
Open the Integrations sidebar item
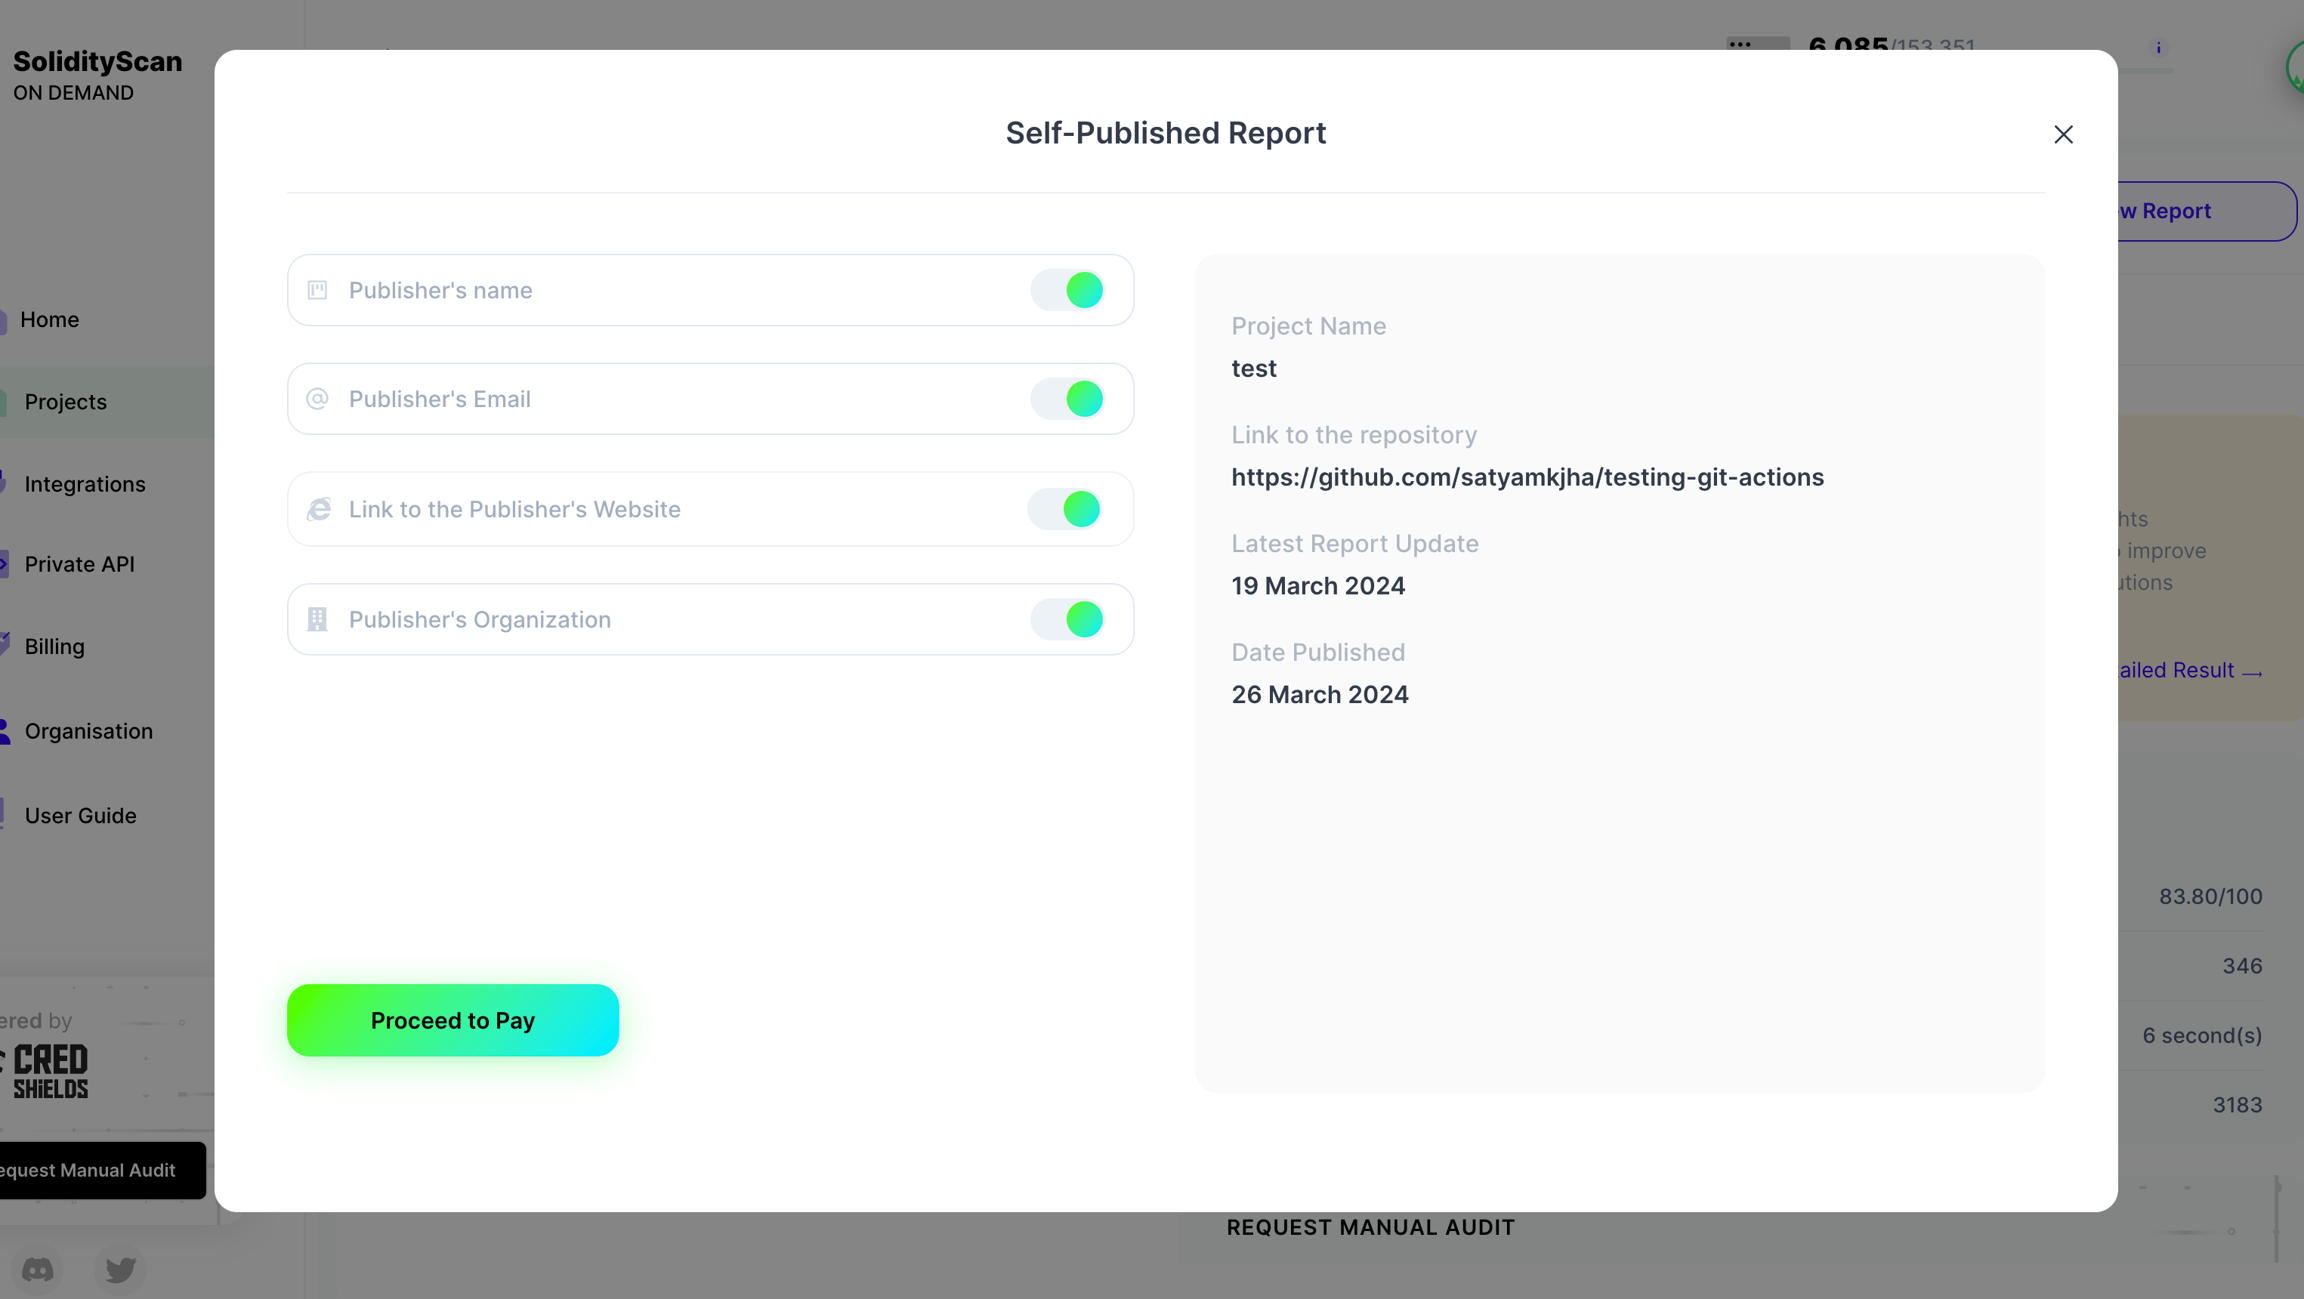[85, 484]
